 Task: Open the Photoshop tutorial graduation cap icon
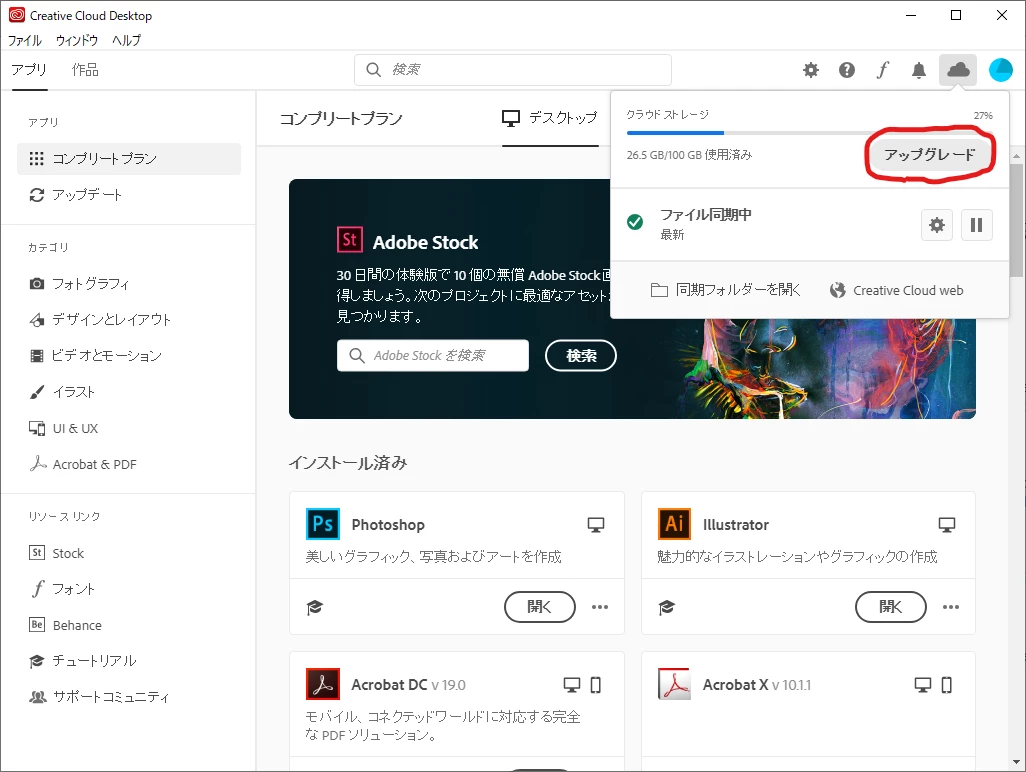[315, 607]
